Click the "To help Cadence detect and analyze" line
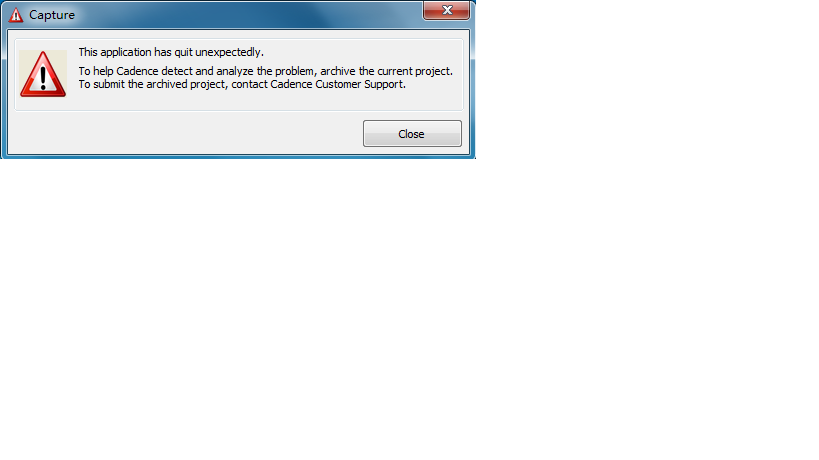The image size is (819, 460). tap(265, 71)
